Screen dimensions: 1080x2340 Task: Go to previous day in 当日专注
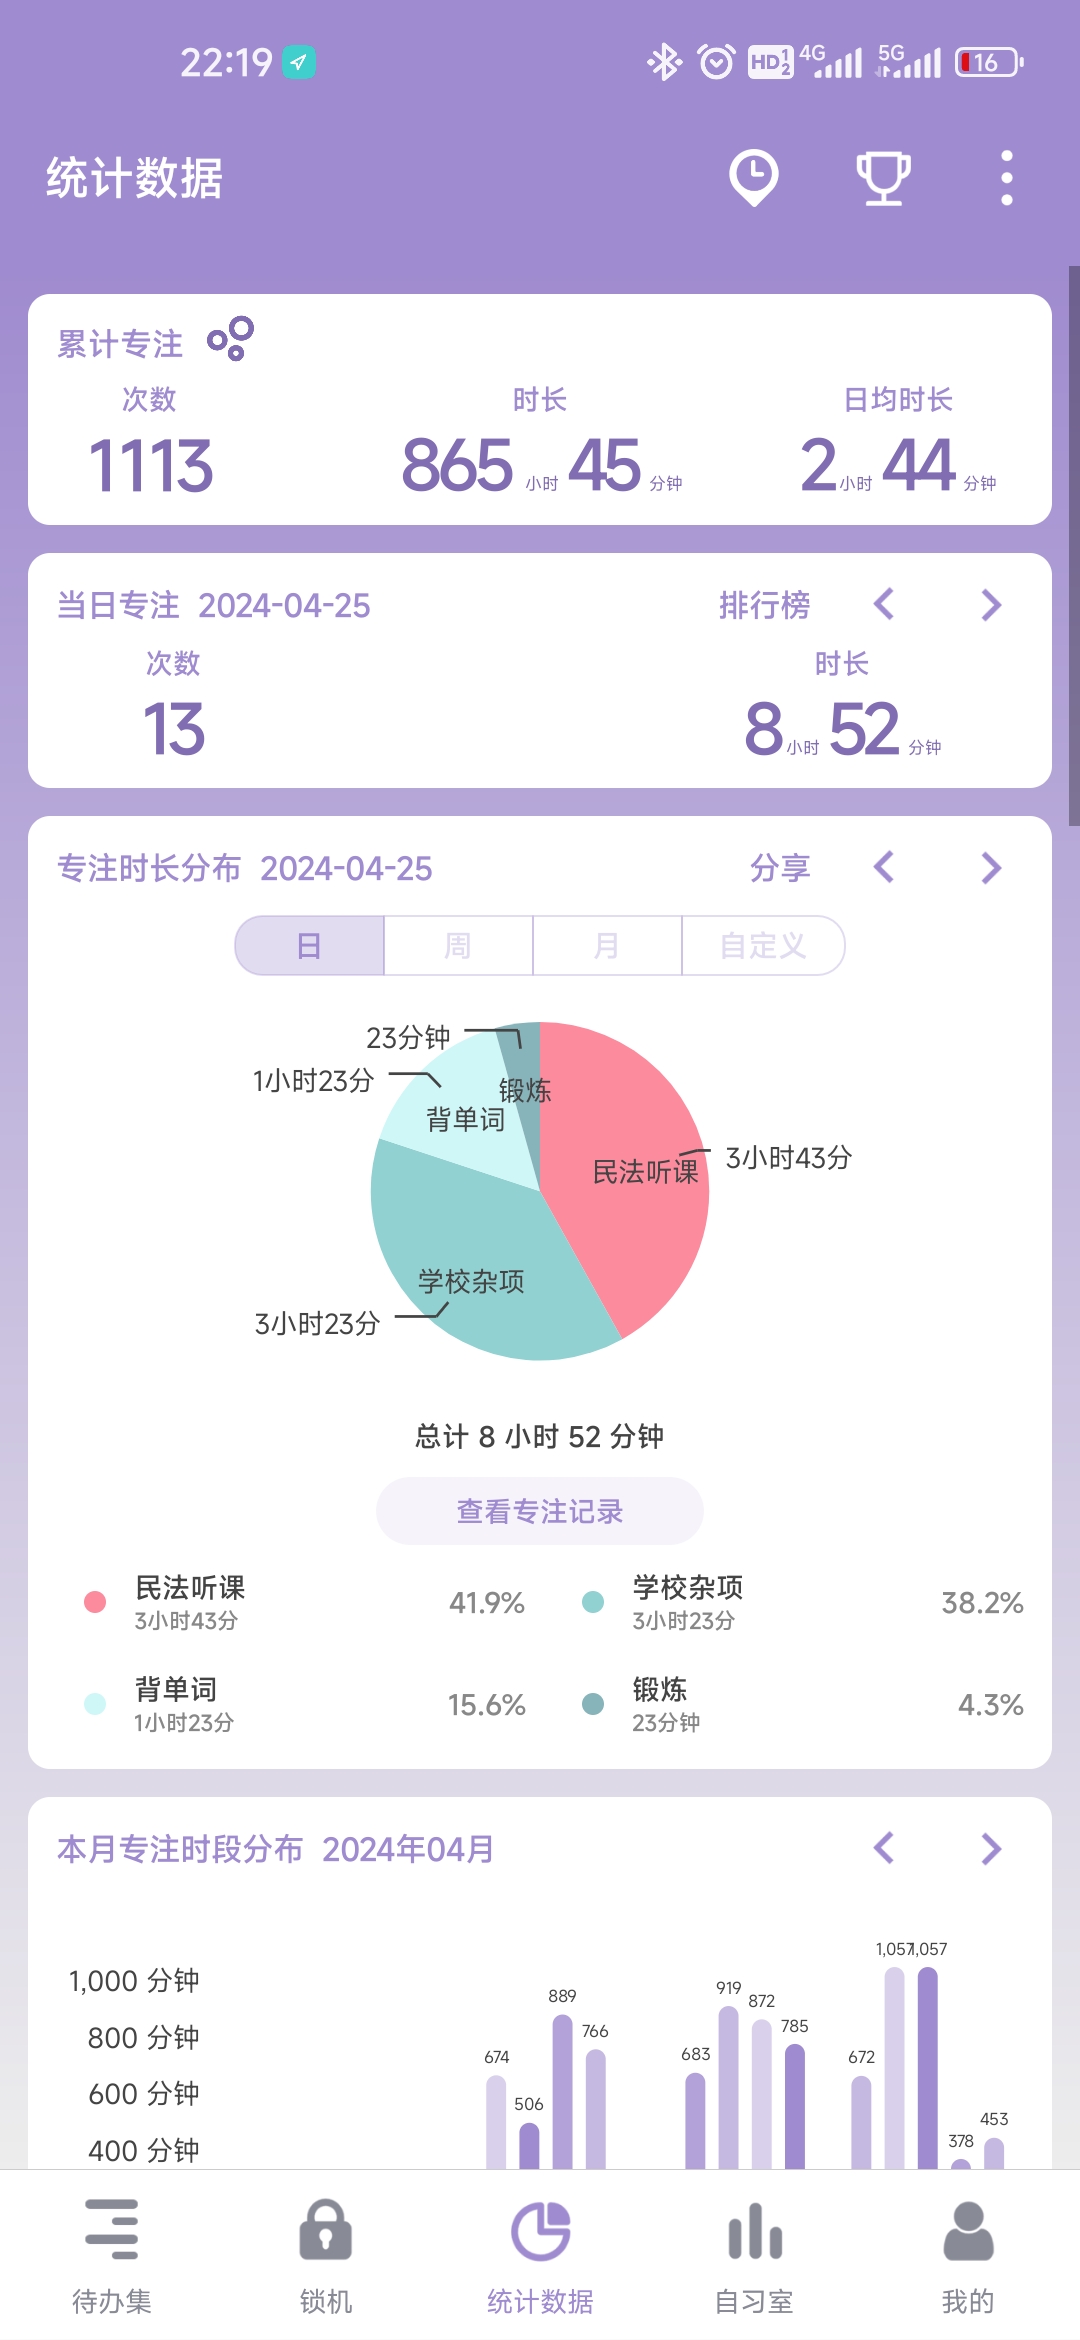coord(884,605)
